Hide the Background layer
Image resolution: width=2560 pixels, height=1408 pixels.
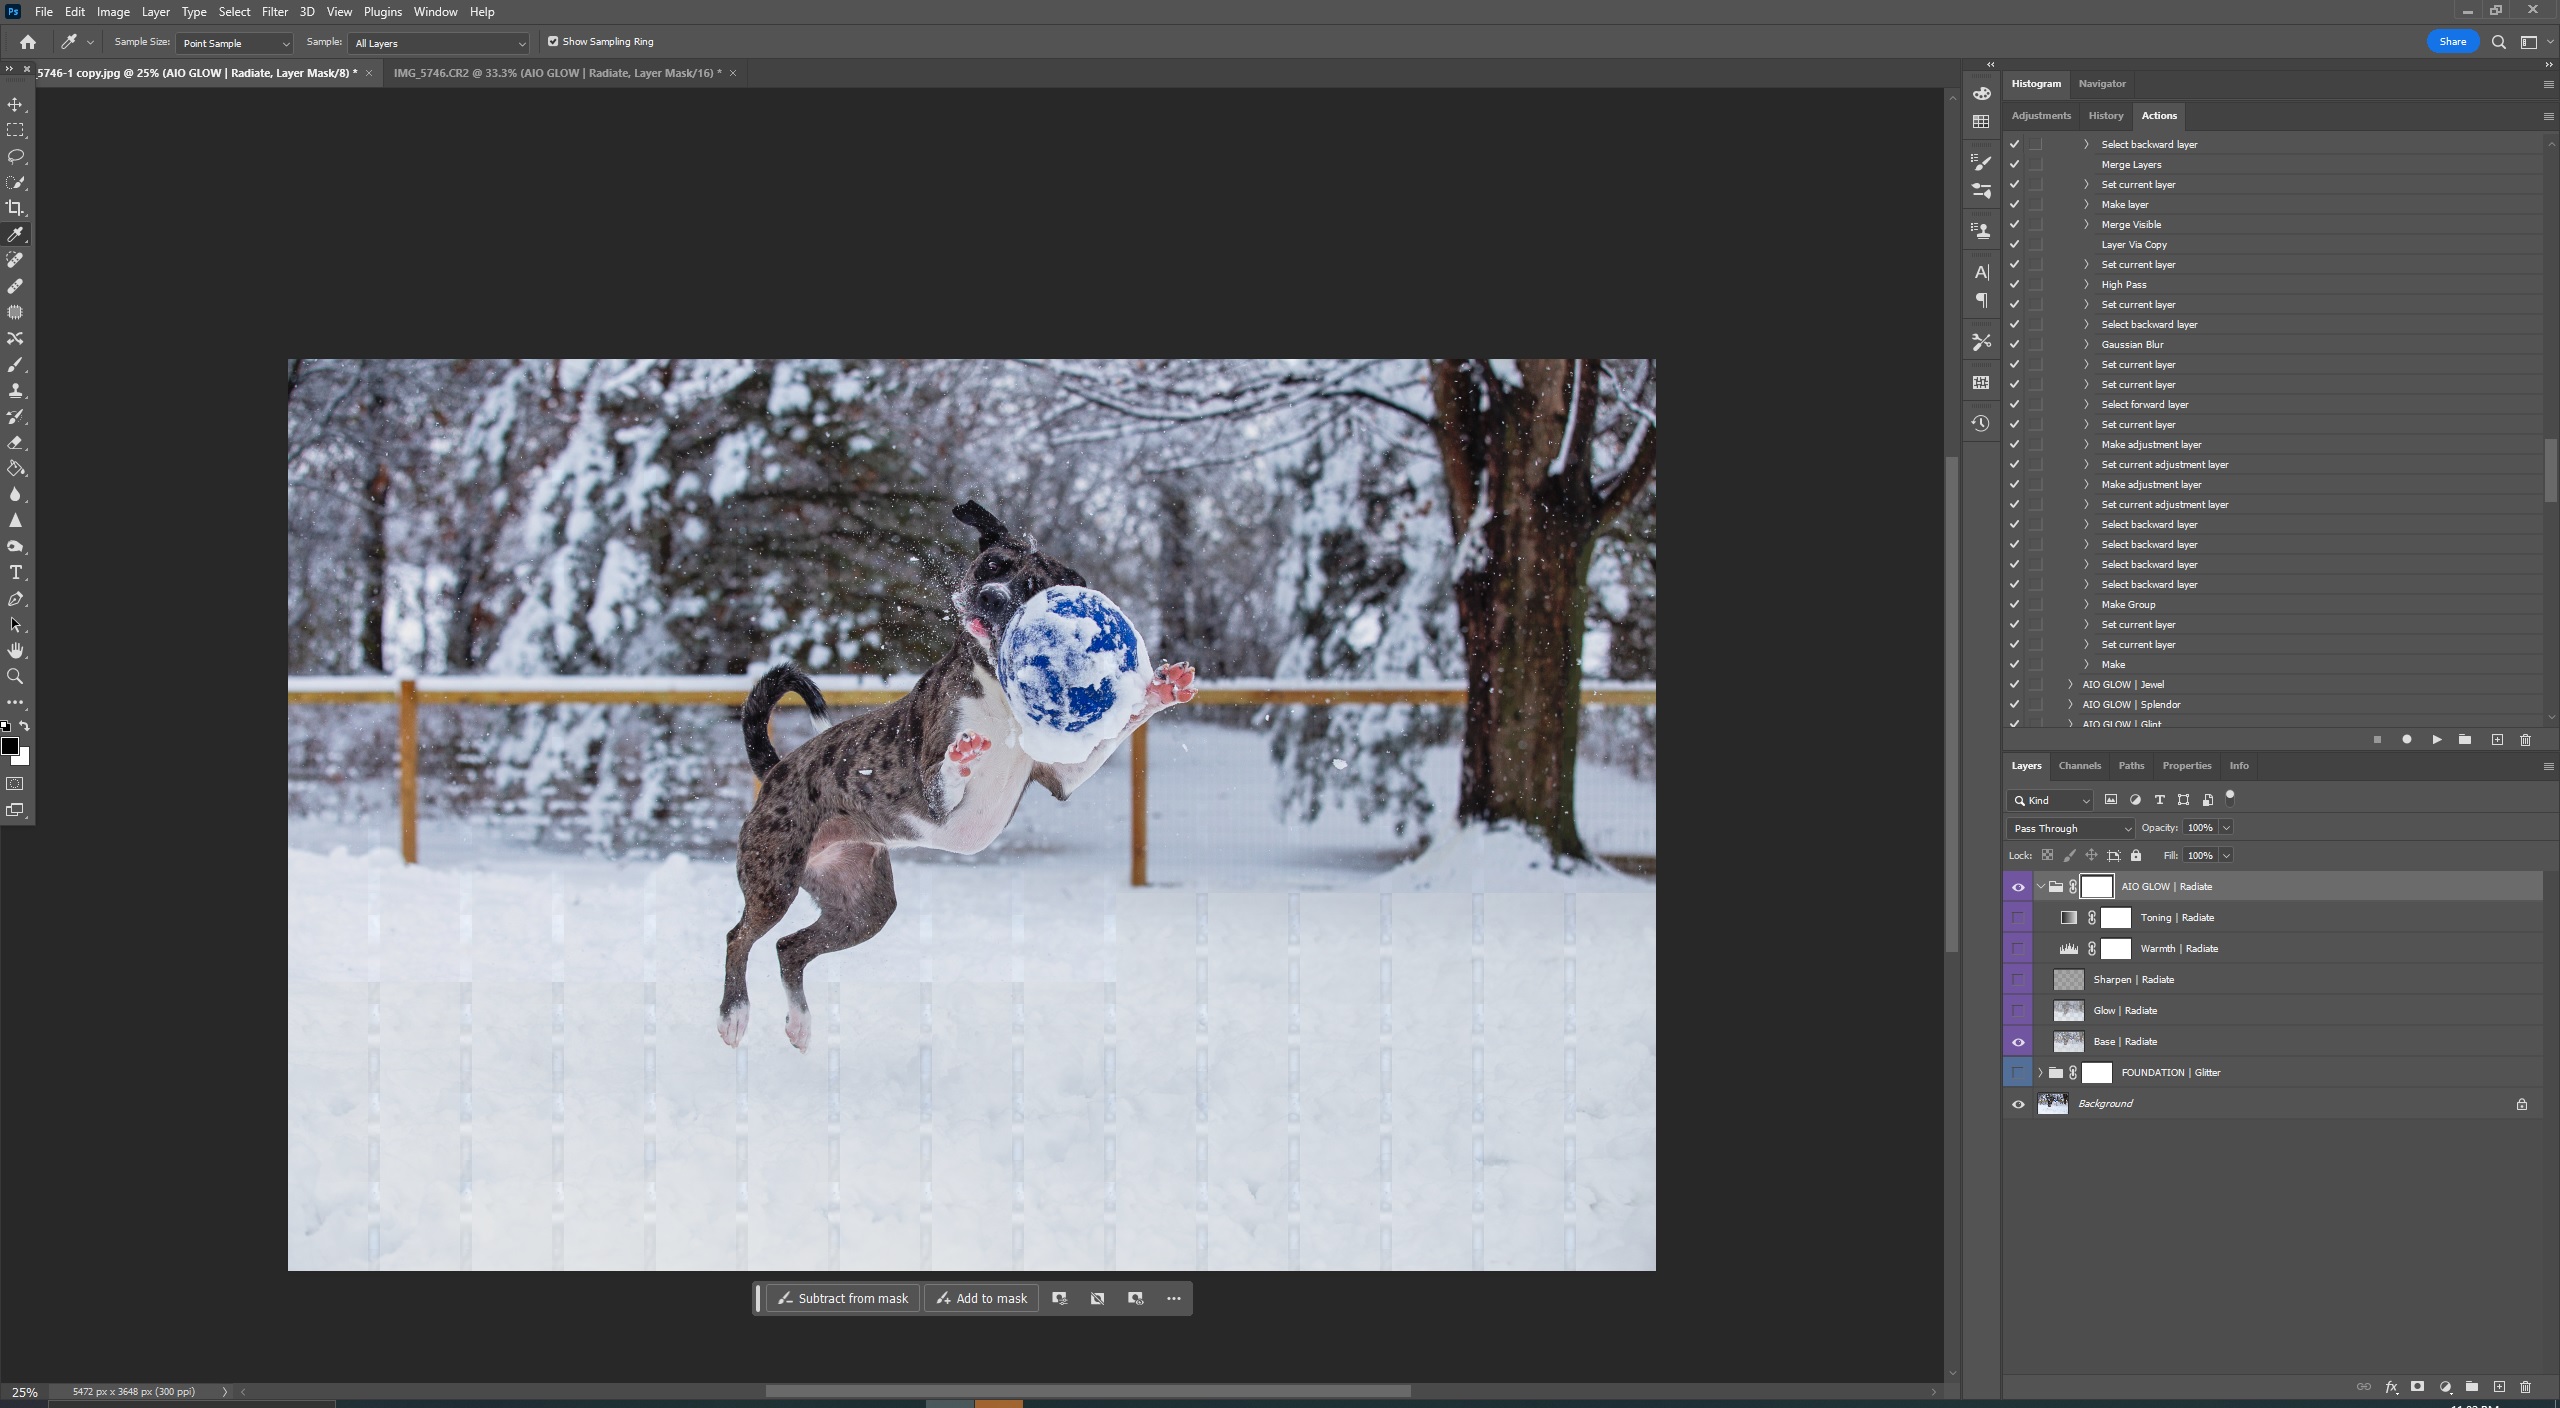2018,1104
